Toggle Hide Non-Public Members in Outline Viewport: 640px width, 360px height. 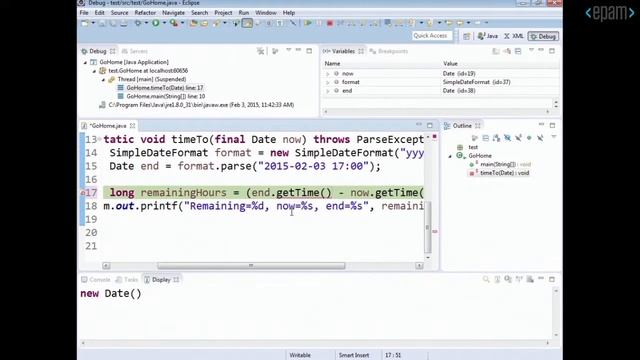(x=529, y=138)
